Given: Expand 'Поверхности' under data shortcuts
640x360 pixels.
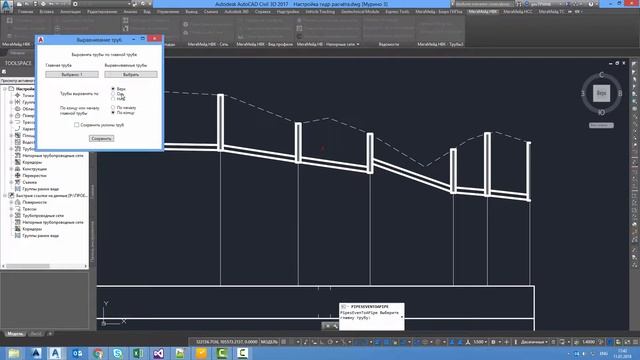Looking at the screenshot, I should 11,202.
